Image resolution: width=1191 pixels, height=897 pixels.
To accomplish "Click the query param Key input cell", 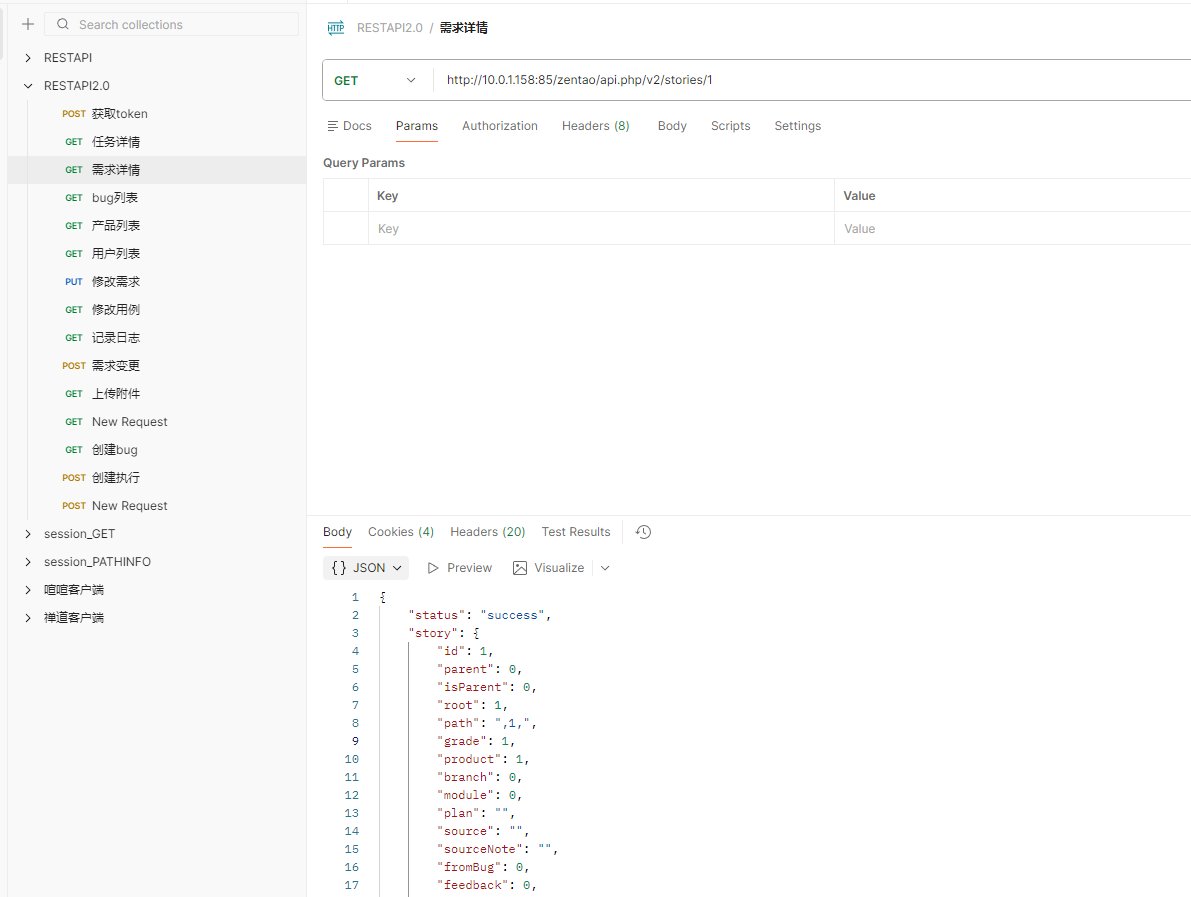I will [602, 229].
